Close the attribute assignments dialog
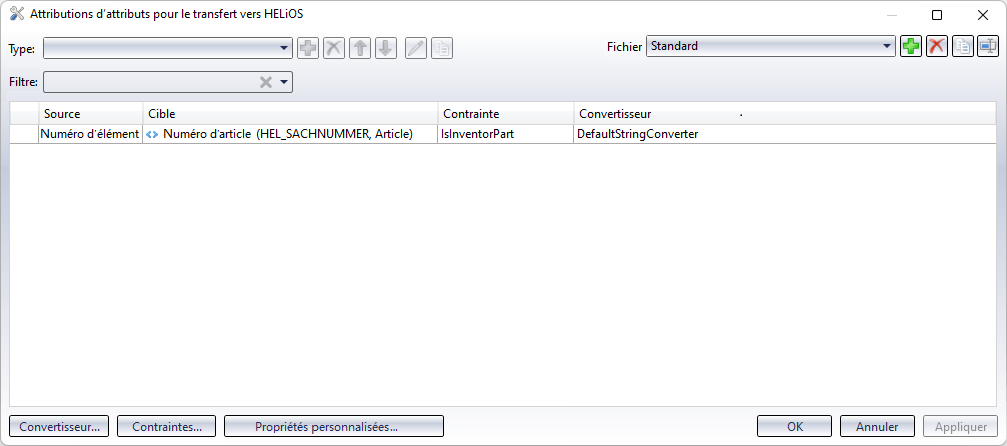 pyautogui.click(x=982, y=15)
